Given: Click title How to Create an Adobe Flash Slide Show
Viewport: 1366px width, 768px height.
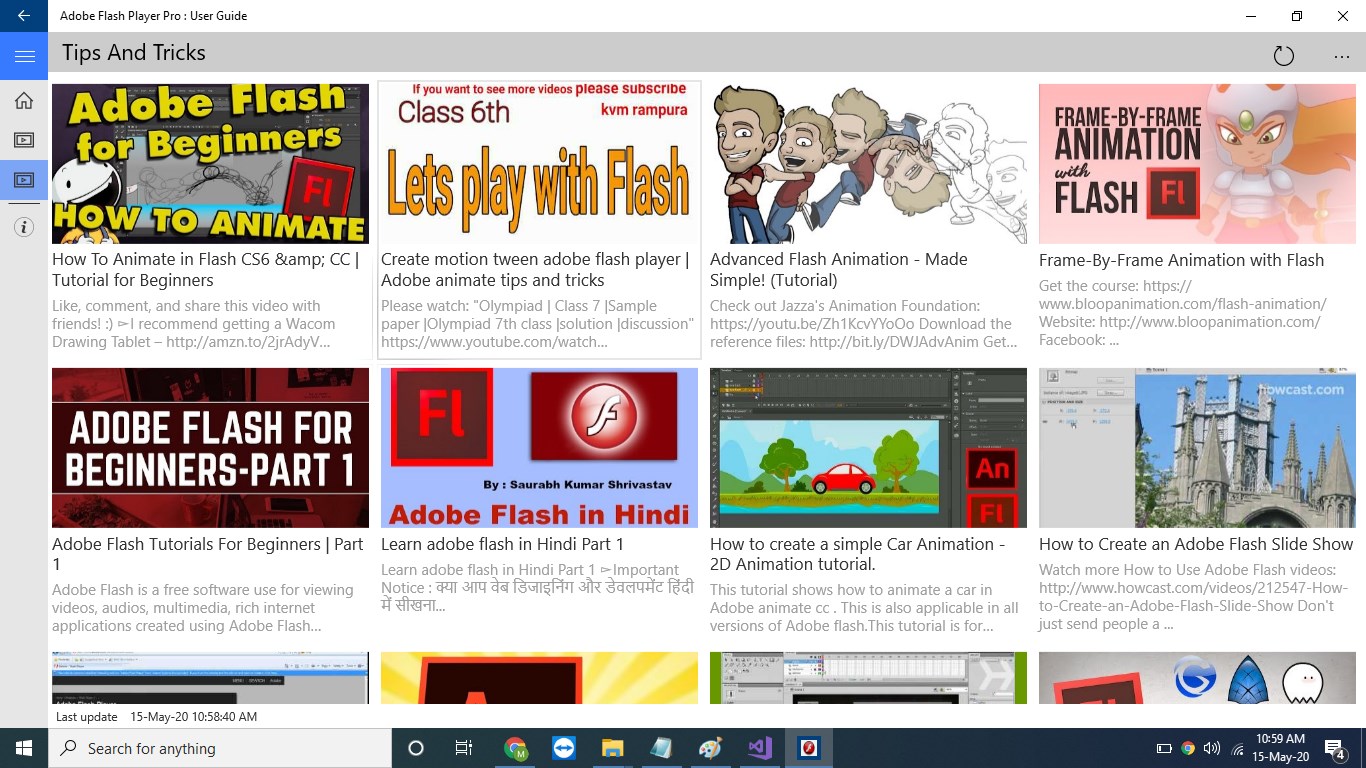Looking at the screenshot, I should pyautogui.click(x=1196, y=544).
